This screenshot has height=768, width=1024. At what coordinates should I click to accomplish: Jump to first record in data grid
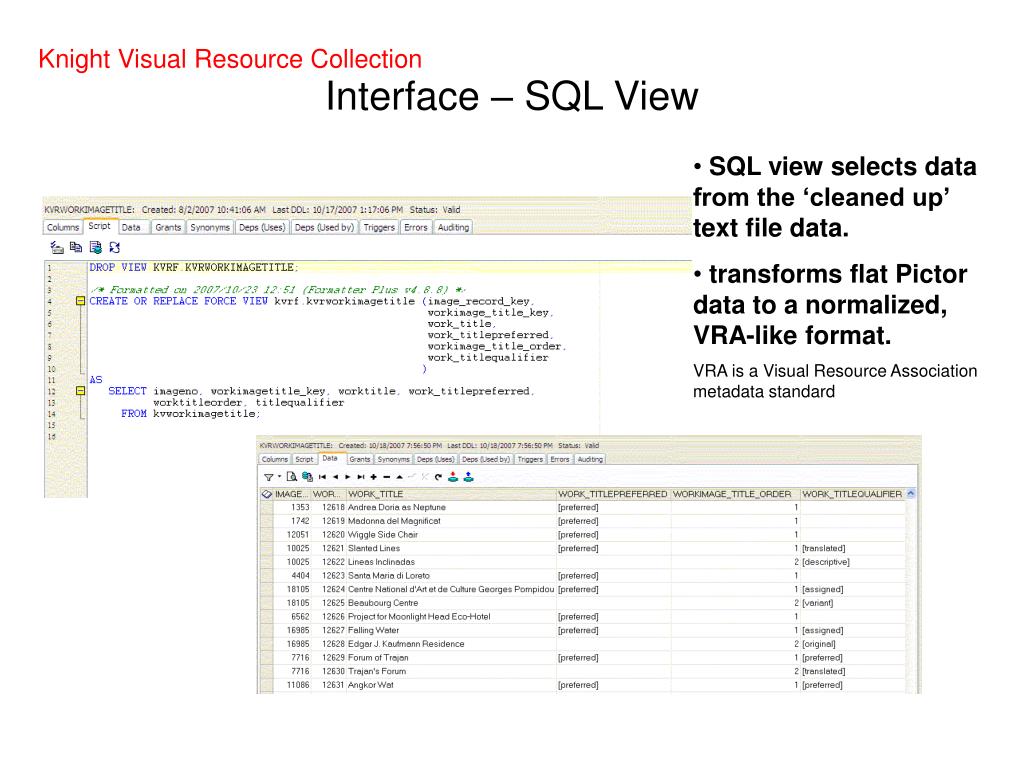click(x=322, y=477)
